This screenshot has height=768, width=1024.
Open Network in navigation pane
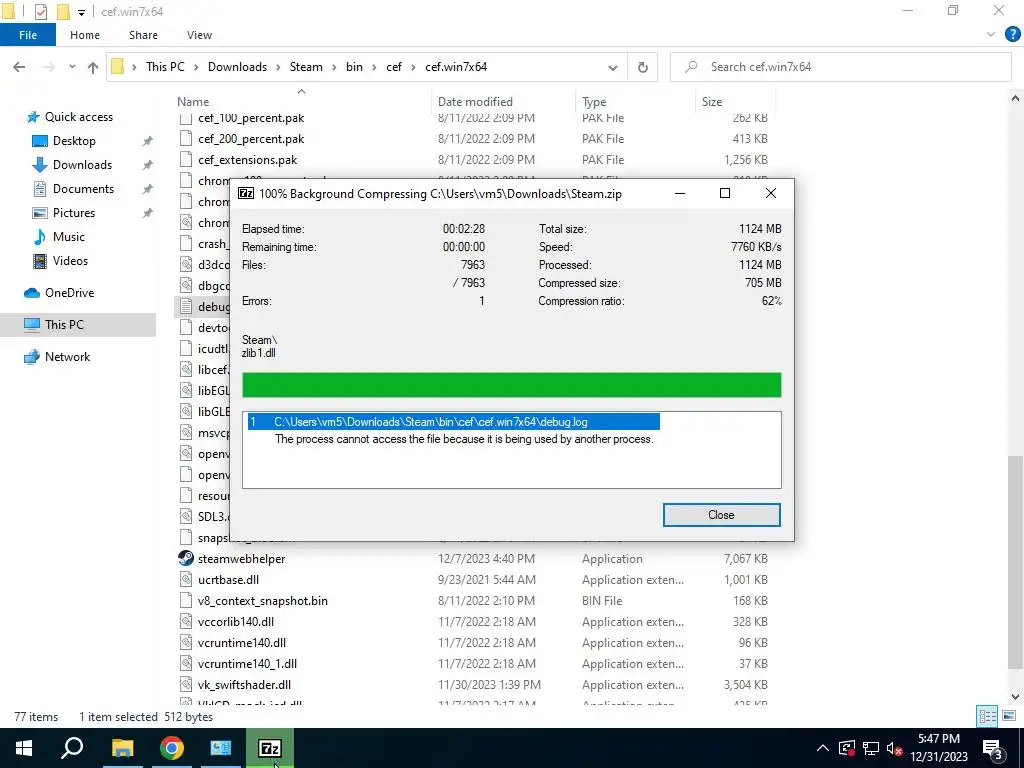pyautogui.click(x=67, y=357)
